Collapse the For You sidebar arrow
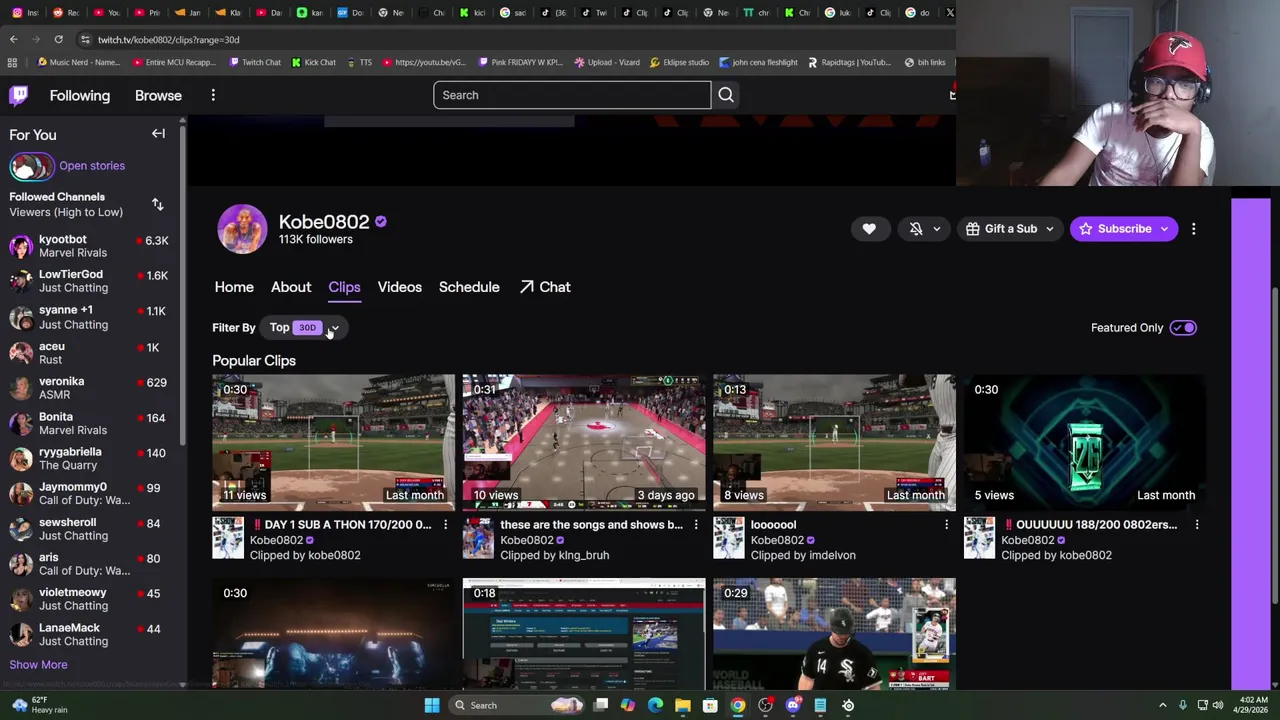Screen dimensions: 1280x720 click(158, 134)
